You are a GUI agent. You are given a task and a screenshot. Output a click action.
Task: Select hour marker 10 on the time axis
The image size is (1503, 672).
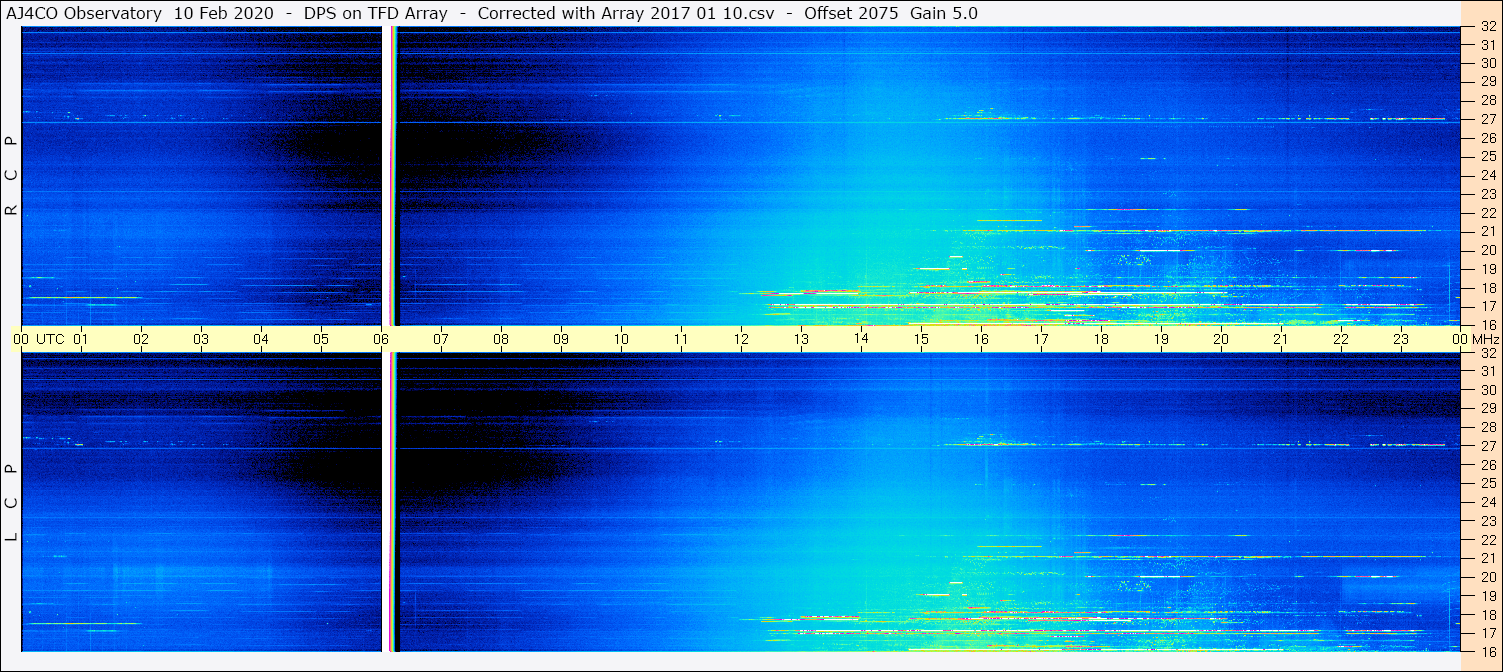(621, 339)
